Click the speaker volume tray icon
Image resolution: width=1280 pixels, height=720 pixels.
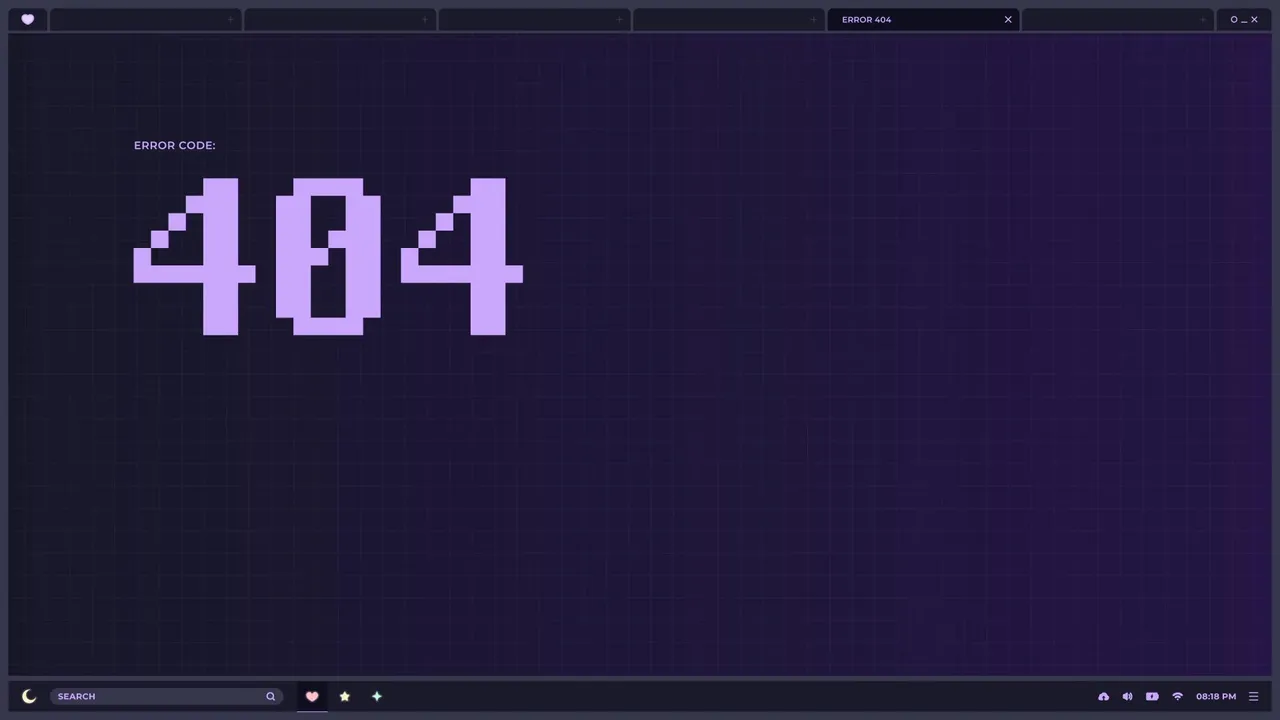pyautogui.click(x=1127, y=696)
